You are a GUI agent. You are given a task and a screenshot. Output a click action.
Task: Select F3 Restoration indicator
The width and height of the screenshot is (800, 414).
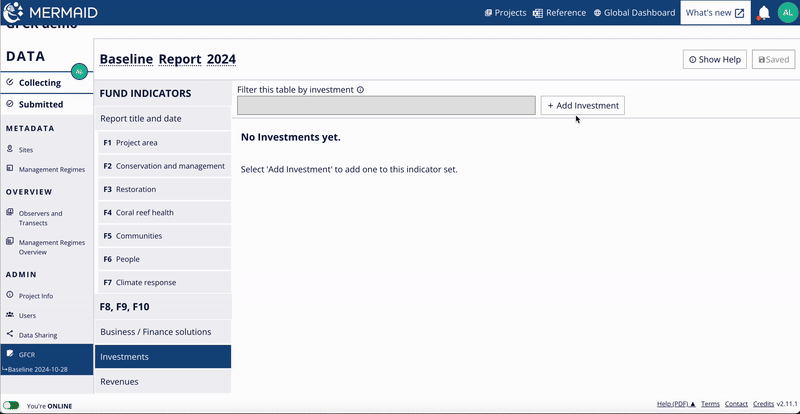[164, 189]
